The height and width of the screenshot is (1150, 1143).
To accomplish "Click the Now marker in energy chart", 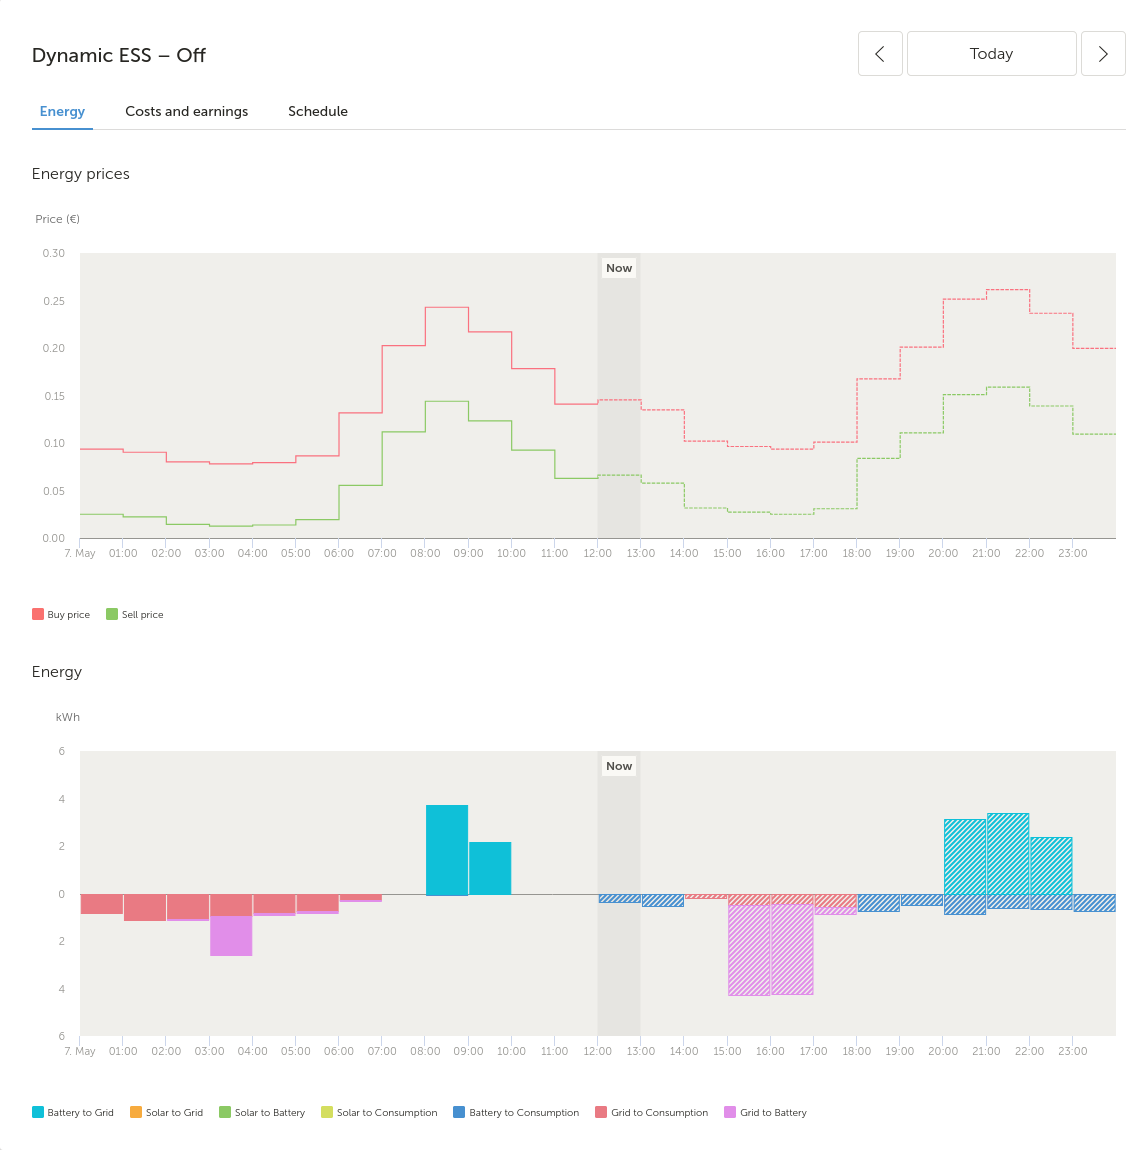I will click(619, 766).
